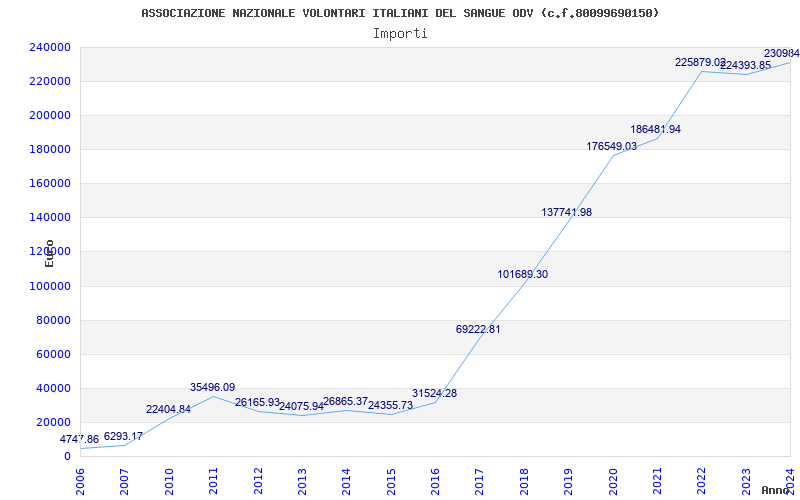Click the data label 224393.85
The width and height of the screenshot is (800, 500).
745,65
